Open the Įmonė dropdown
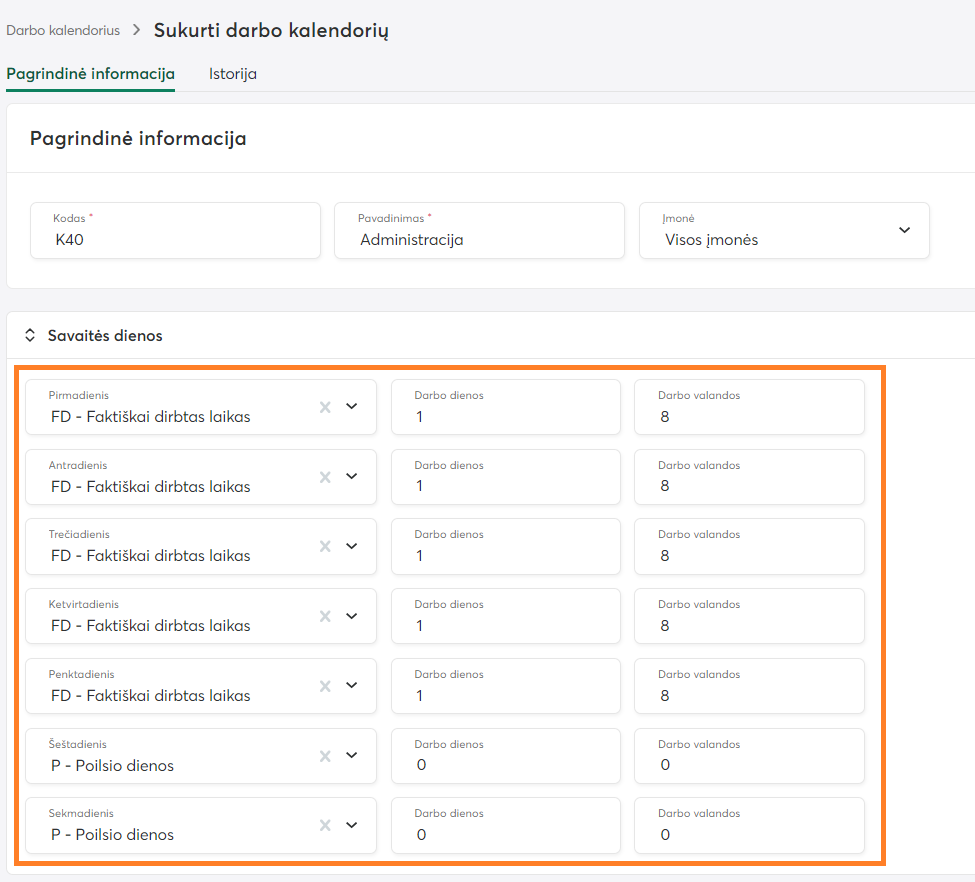This screenshot has width=975, height=882. [x=903, y=230]
